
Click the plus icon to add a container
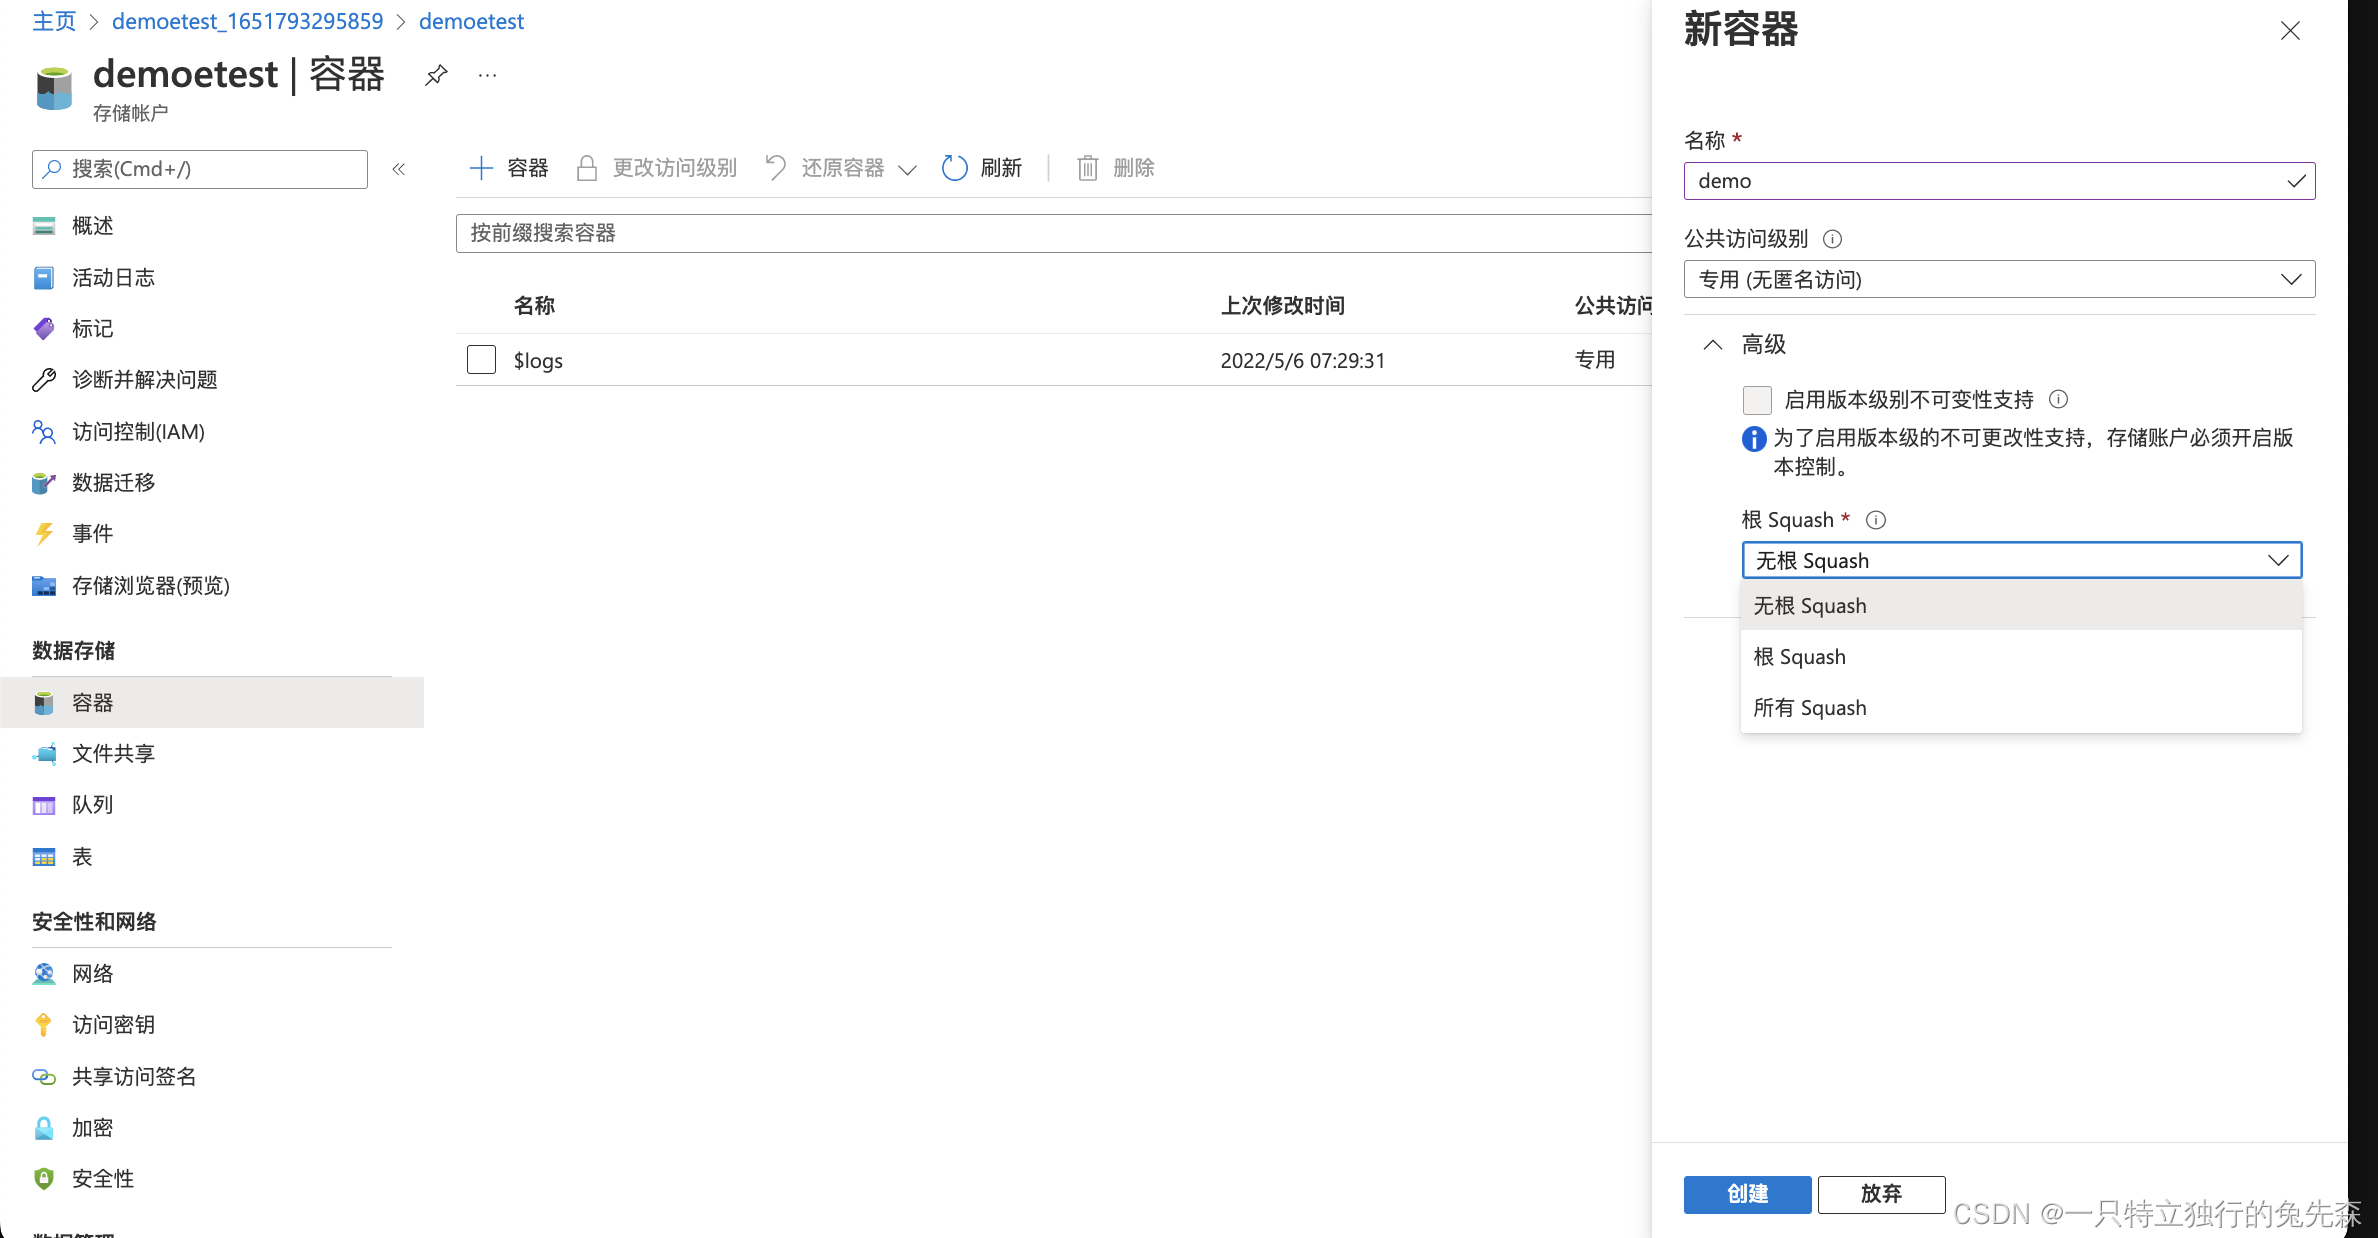pos(481,168)
